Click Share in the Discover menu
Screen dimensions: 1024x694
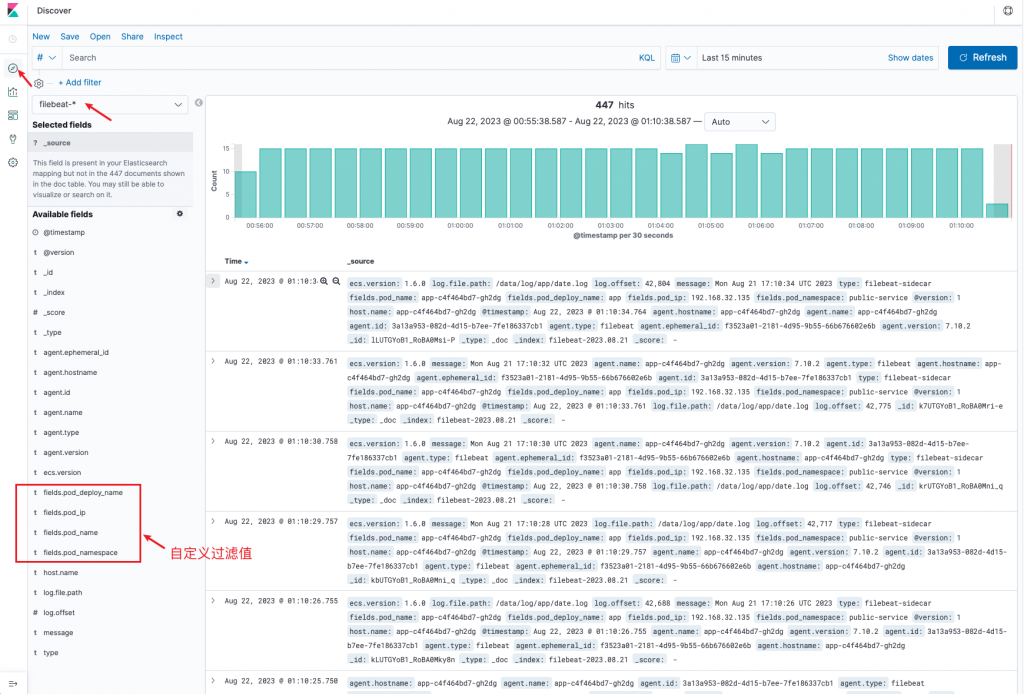click(x=132, y=37)
